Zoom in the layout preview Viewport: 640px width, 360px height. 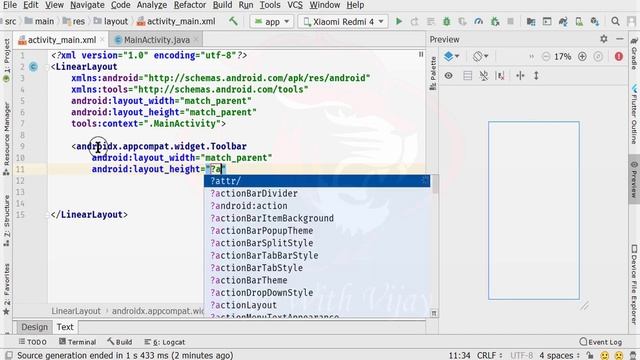click(x=582, y=57)
